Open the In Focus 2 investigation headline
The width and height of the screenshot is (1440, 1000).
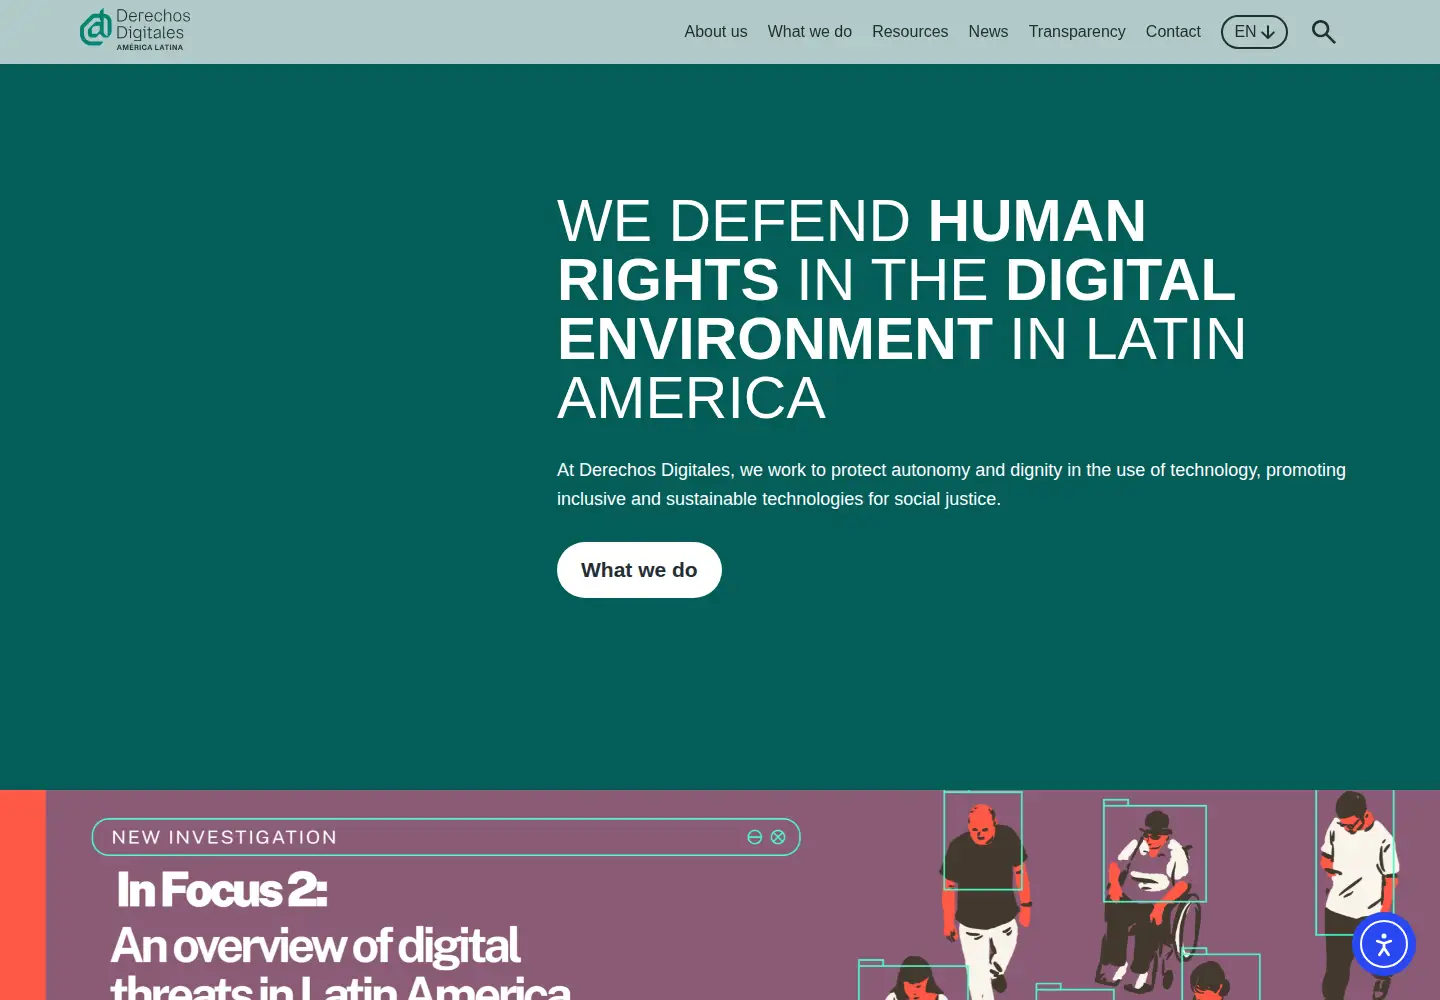point(222,890)
